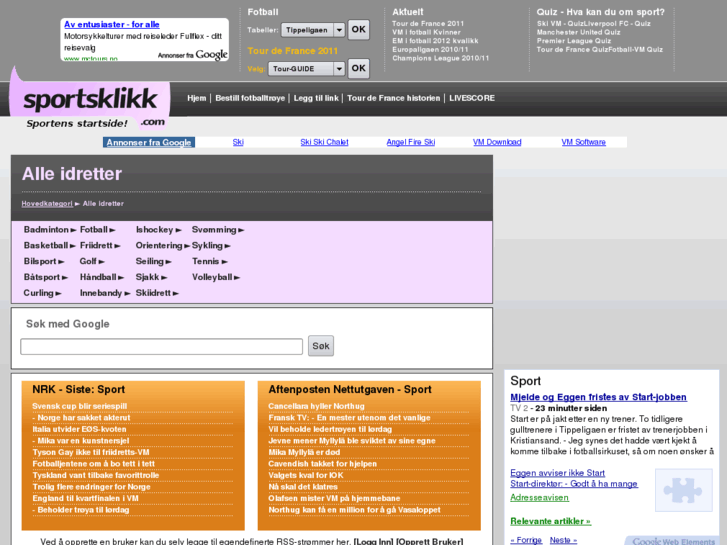Click the VM Software ad link

(x=583, y=142)
